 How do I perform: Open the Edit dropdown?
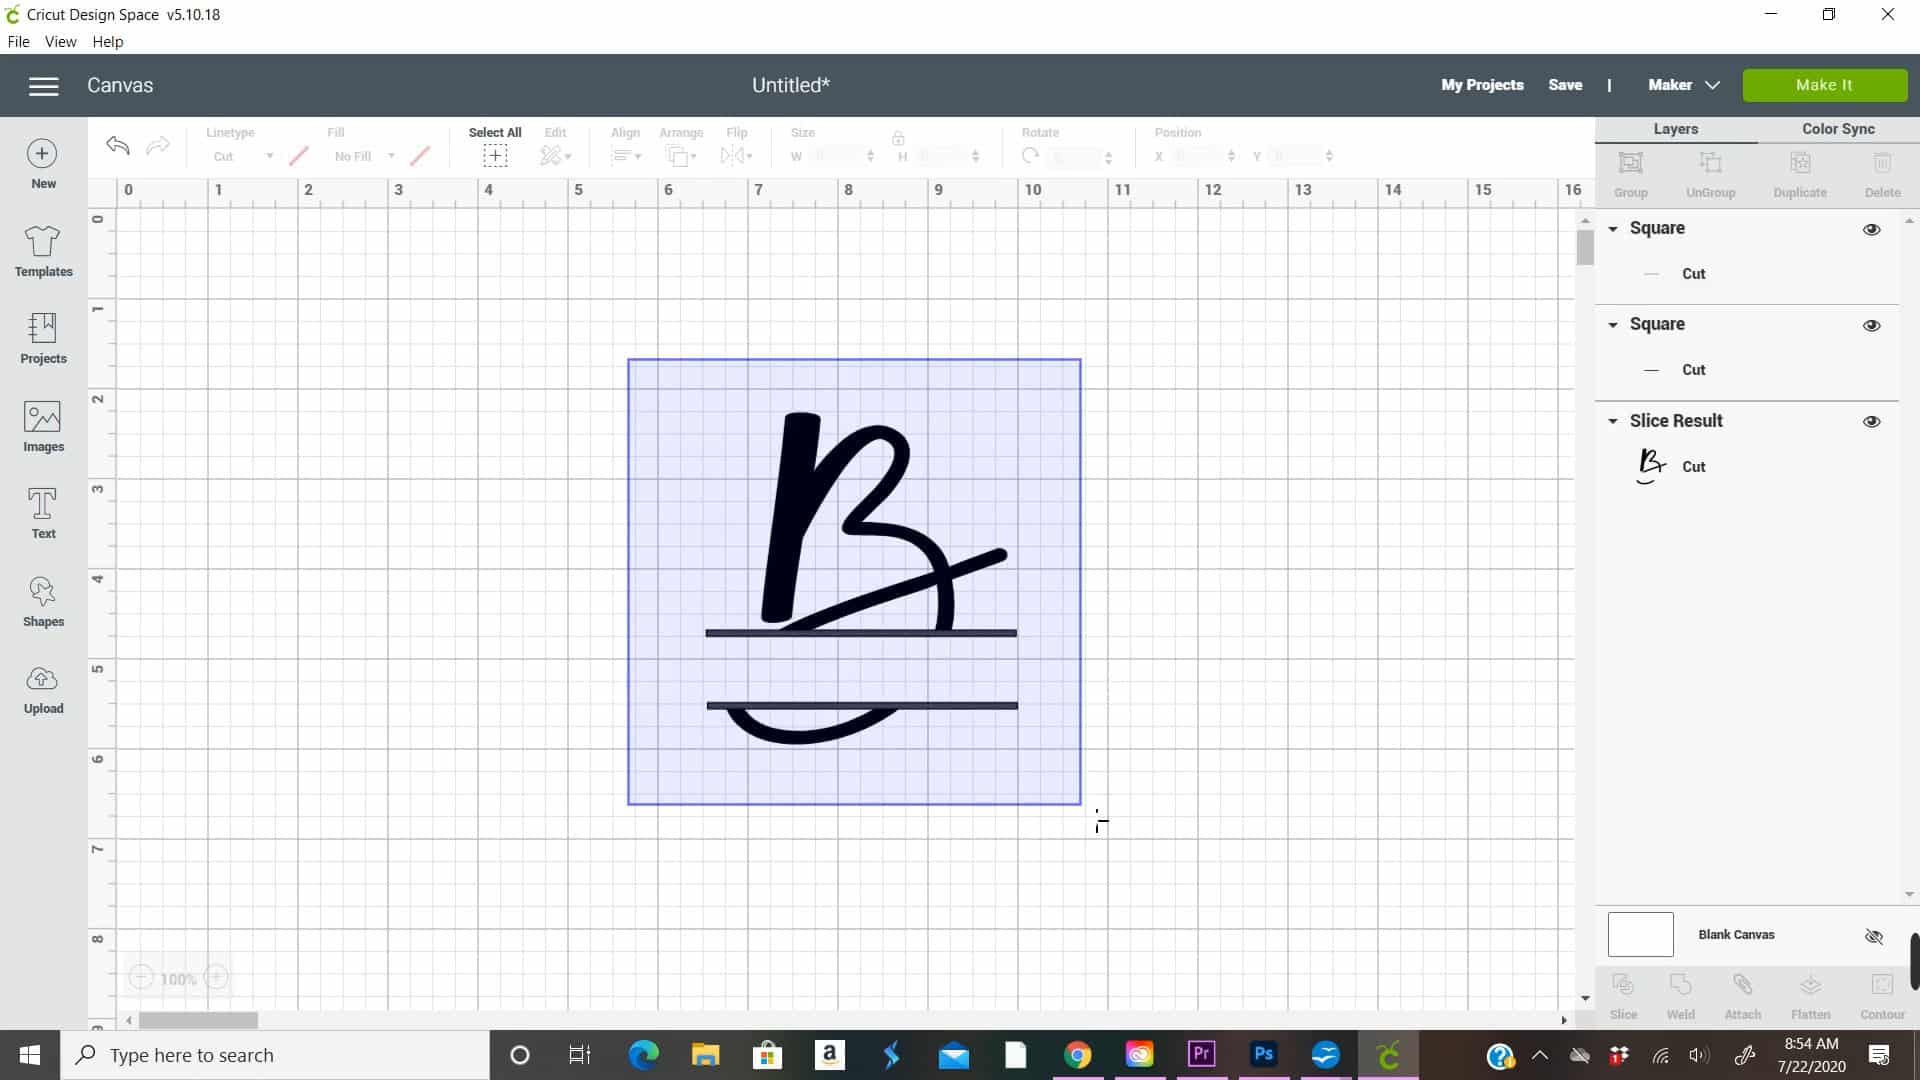(x=555, y=156)
